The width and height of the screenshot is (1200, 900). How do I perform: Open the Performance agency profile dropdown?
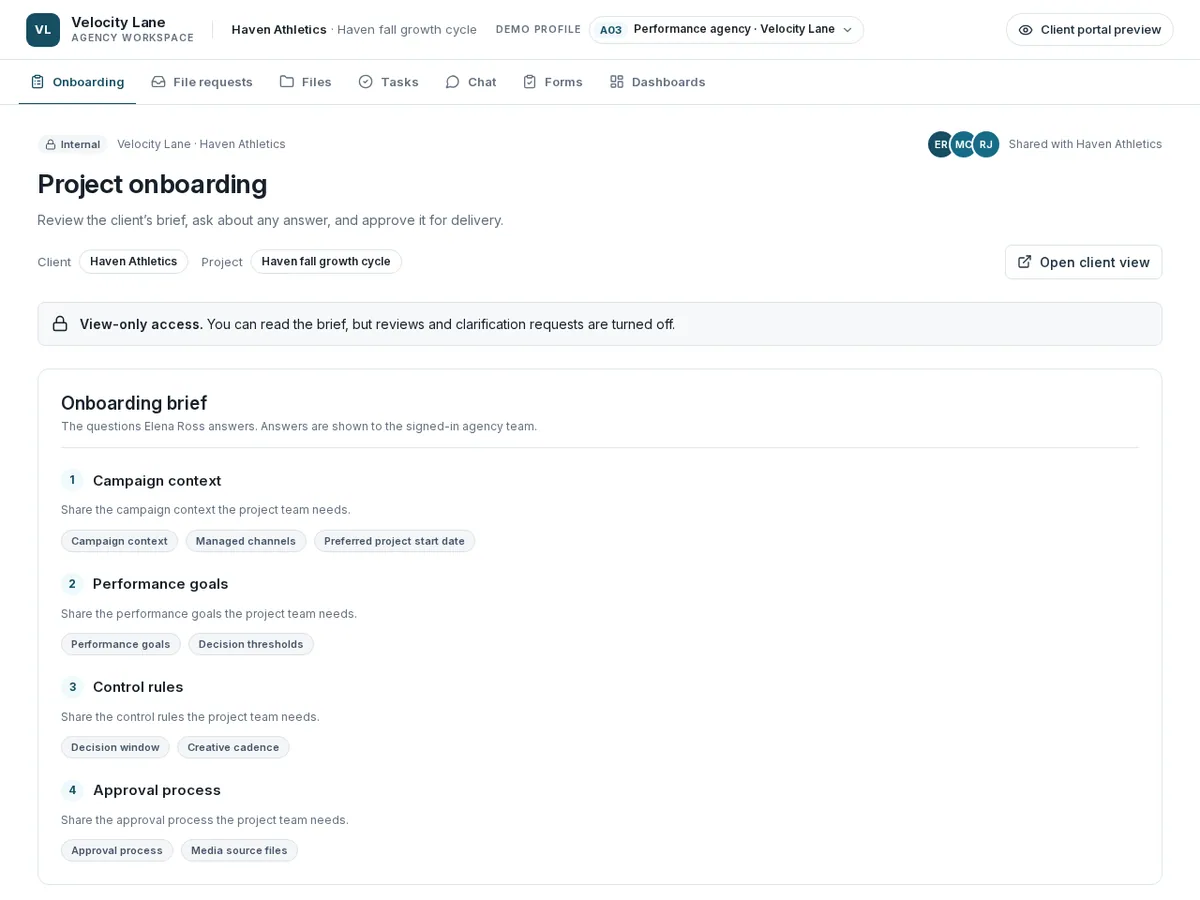point(726,30)
